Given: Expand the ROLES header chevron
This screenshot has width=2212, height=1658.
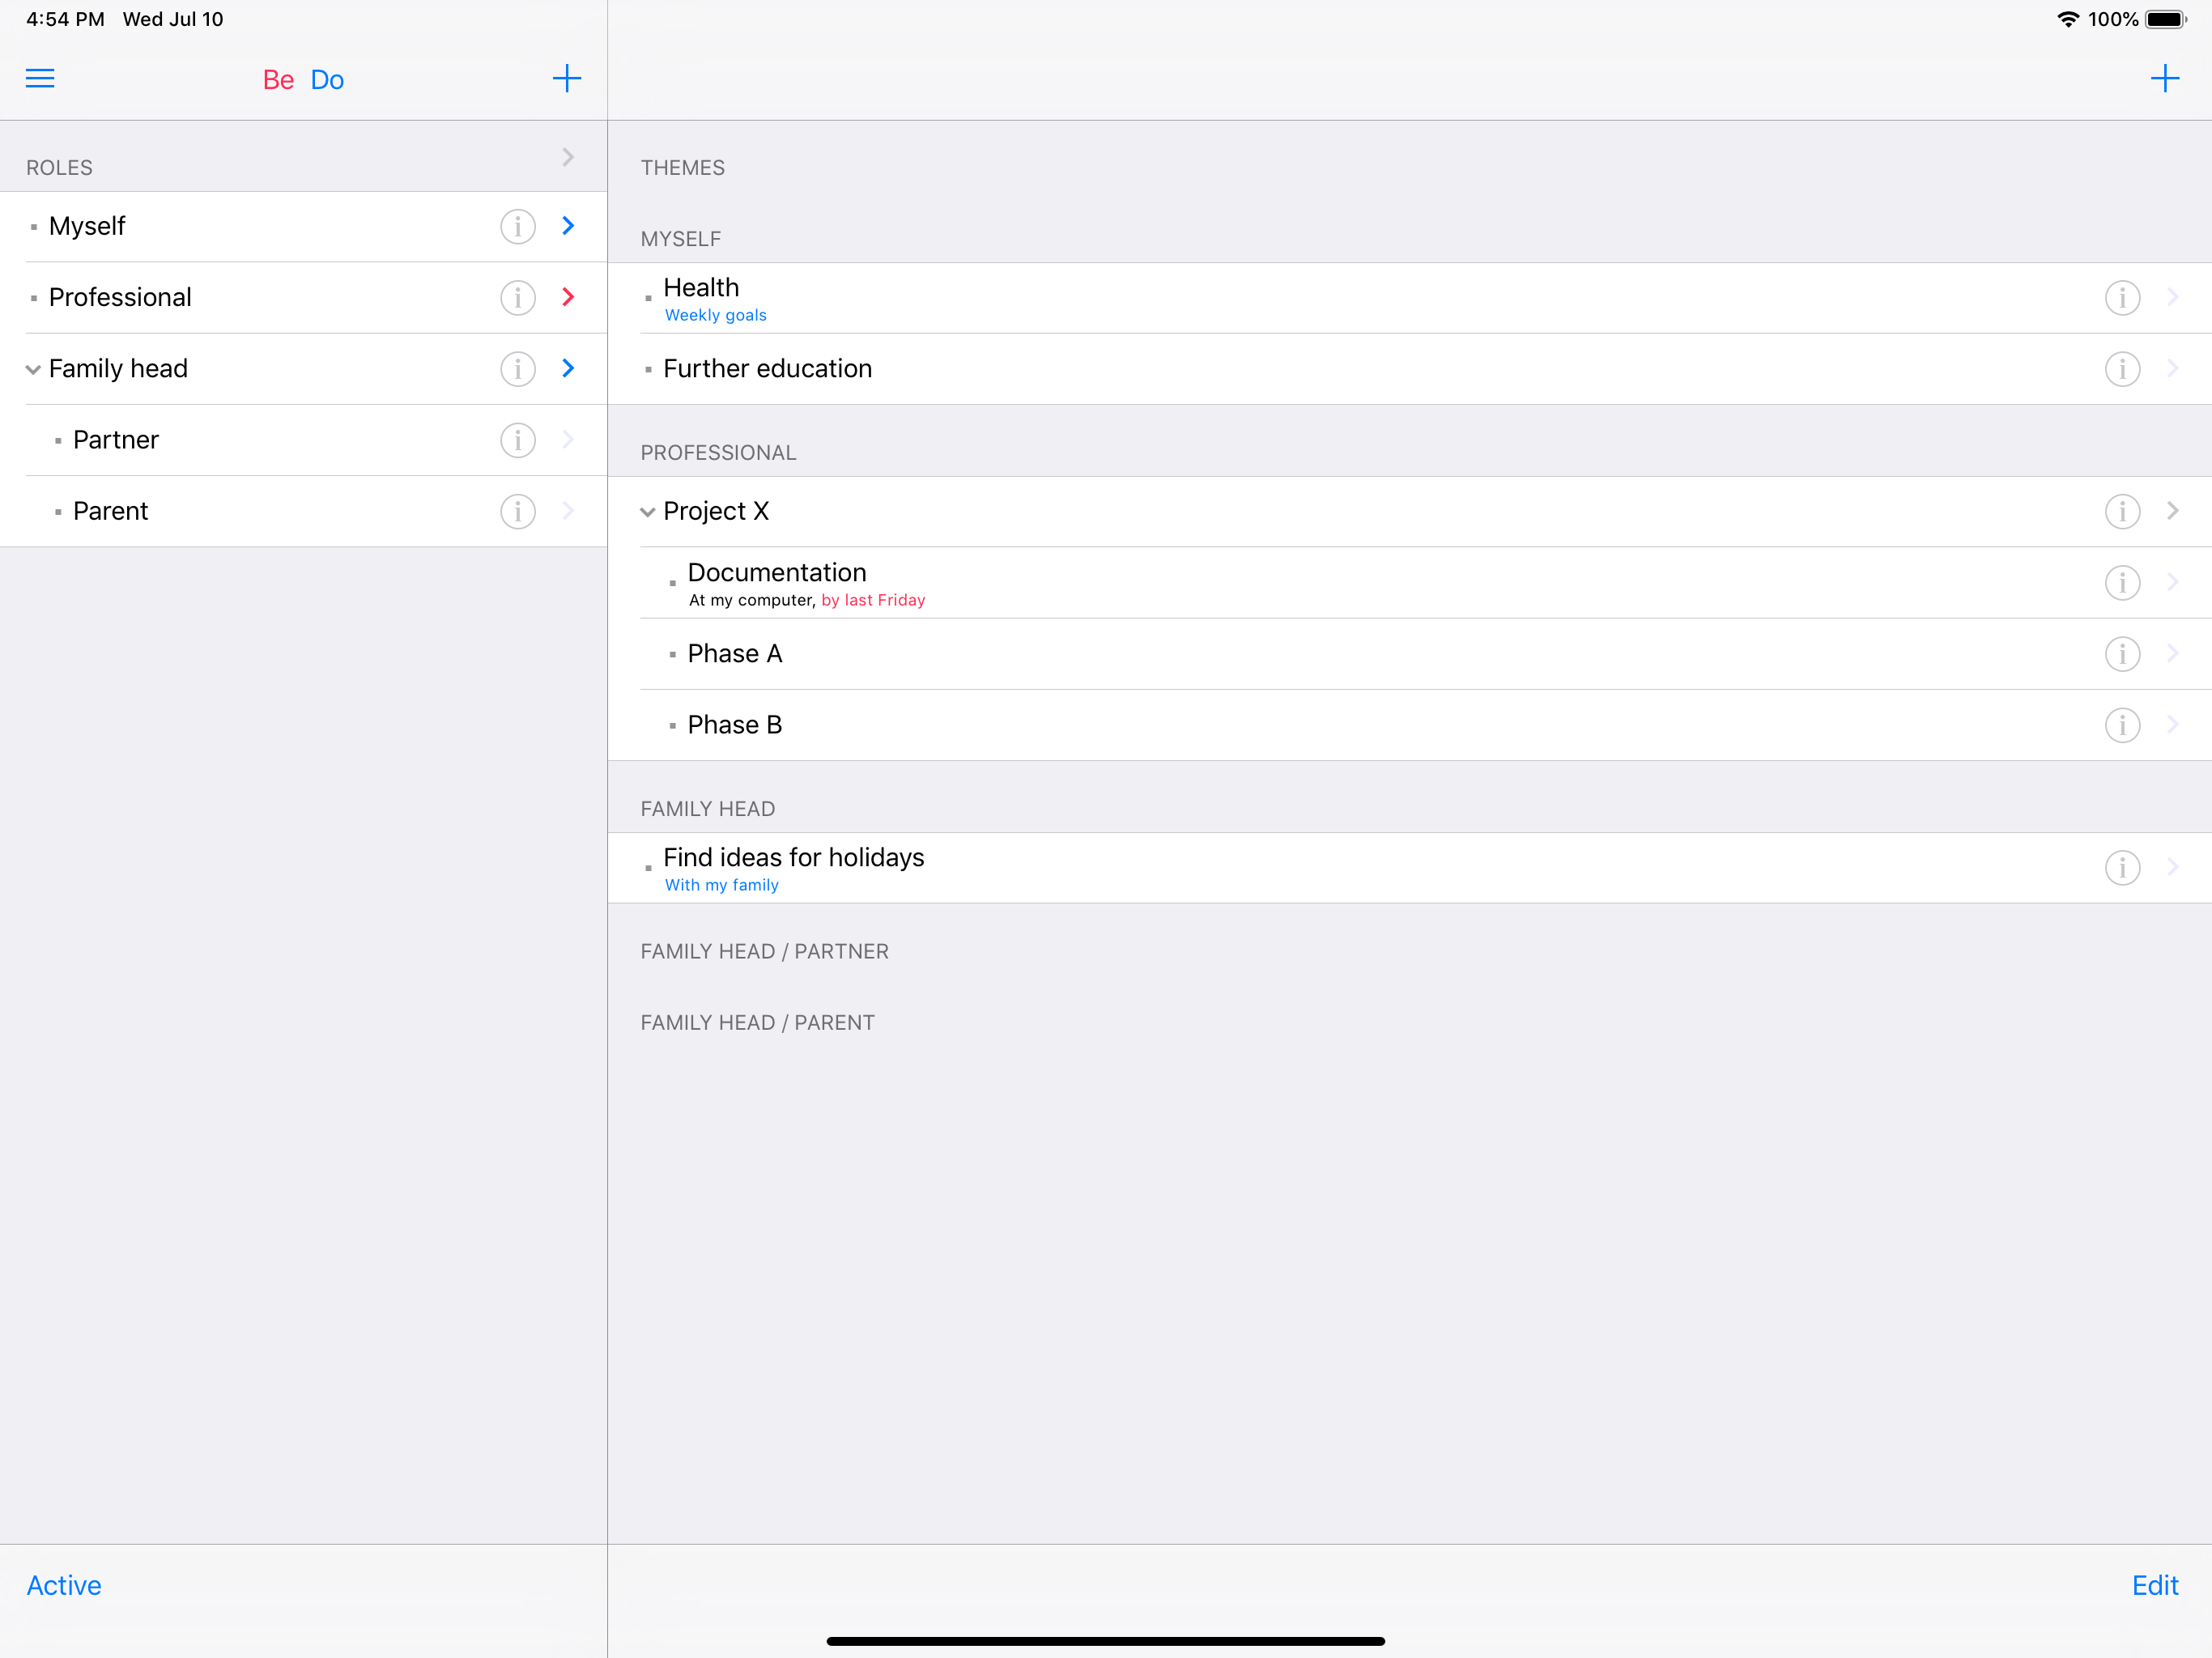Looking at the screenshot, I should tap(568, 157).
